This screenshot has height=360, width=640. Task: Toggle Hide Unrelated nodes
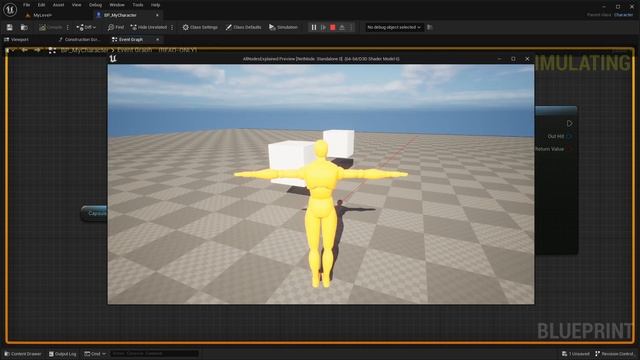(x=149, y=27)
